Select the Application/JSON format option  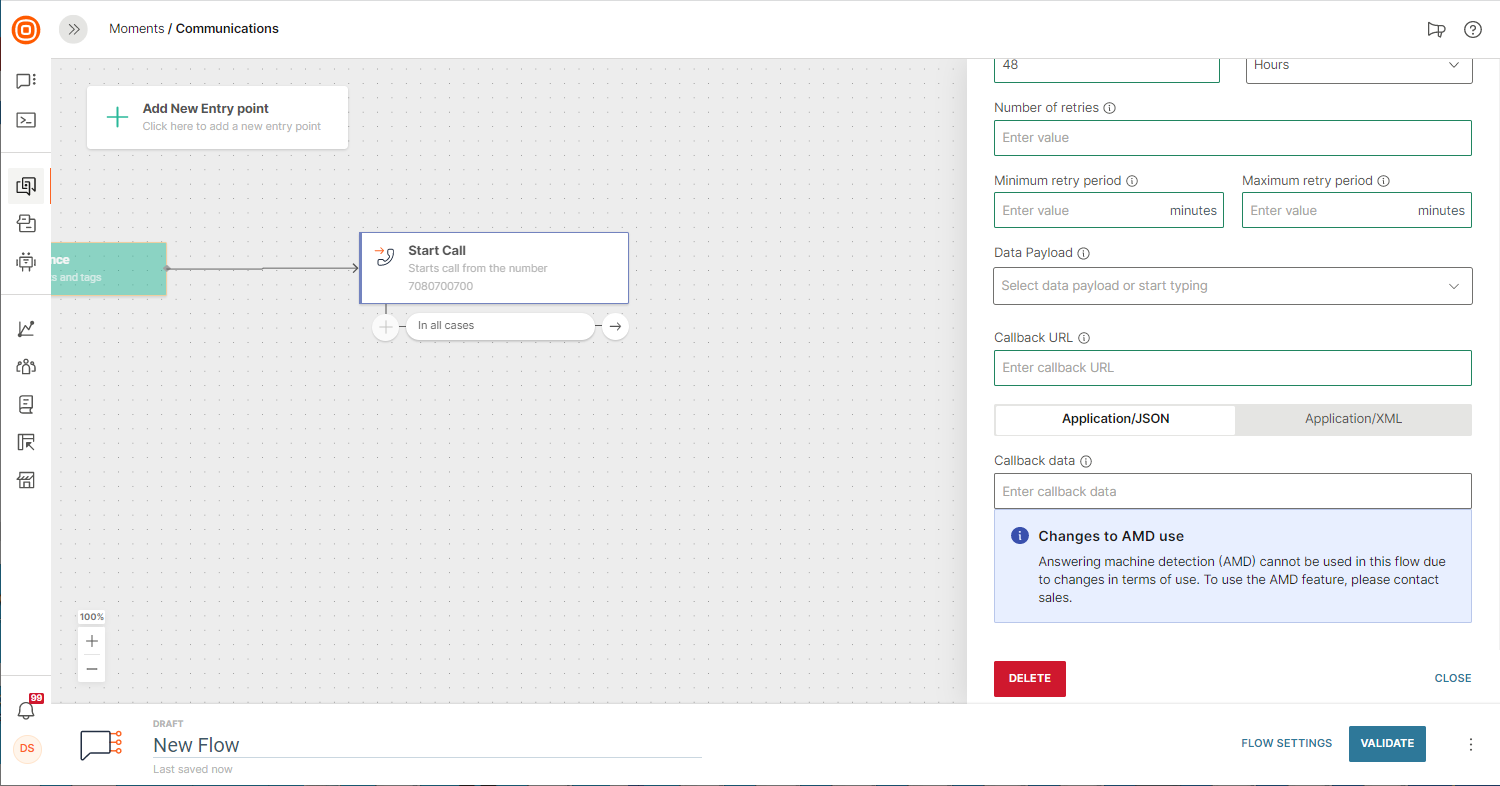(1115, 419)
